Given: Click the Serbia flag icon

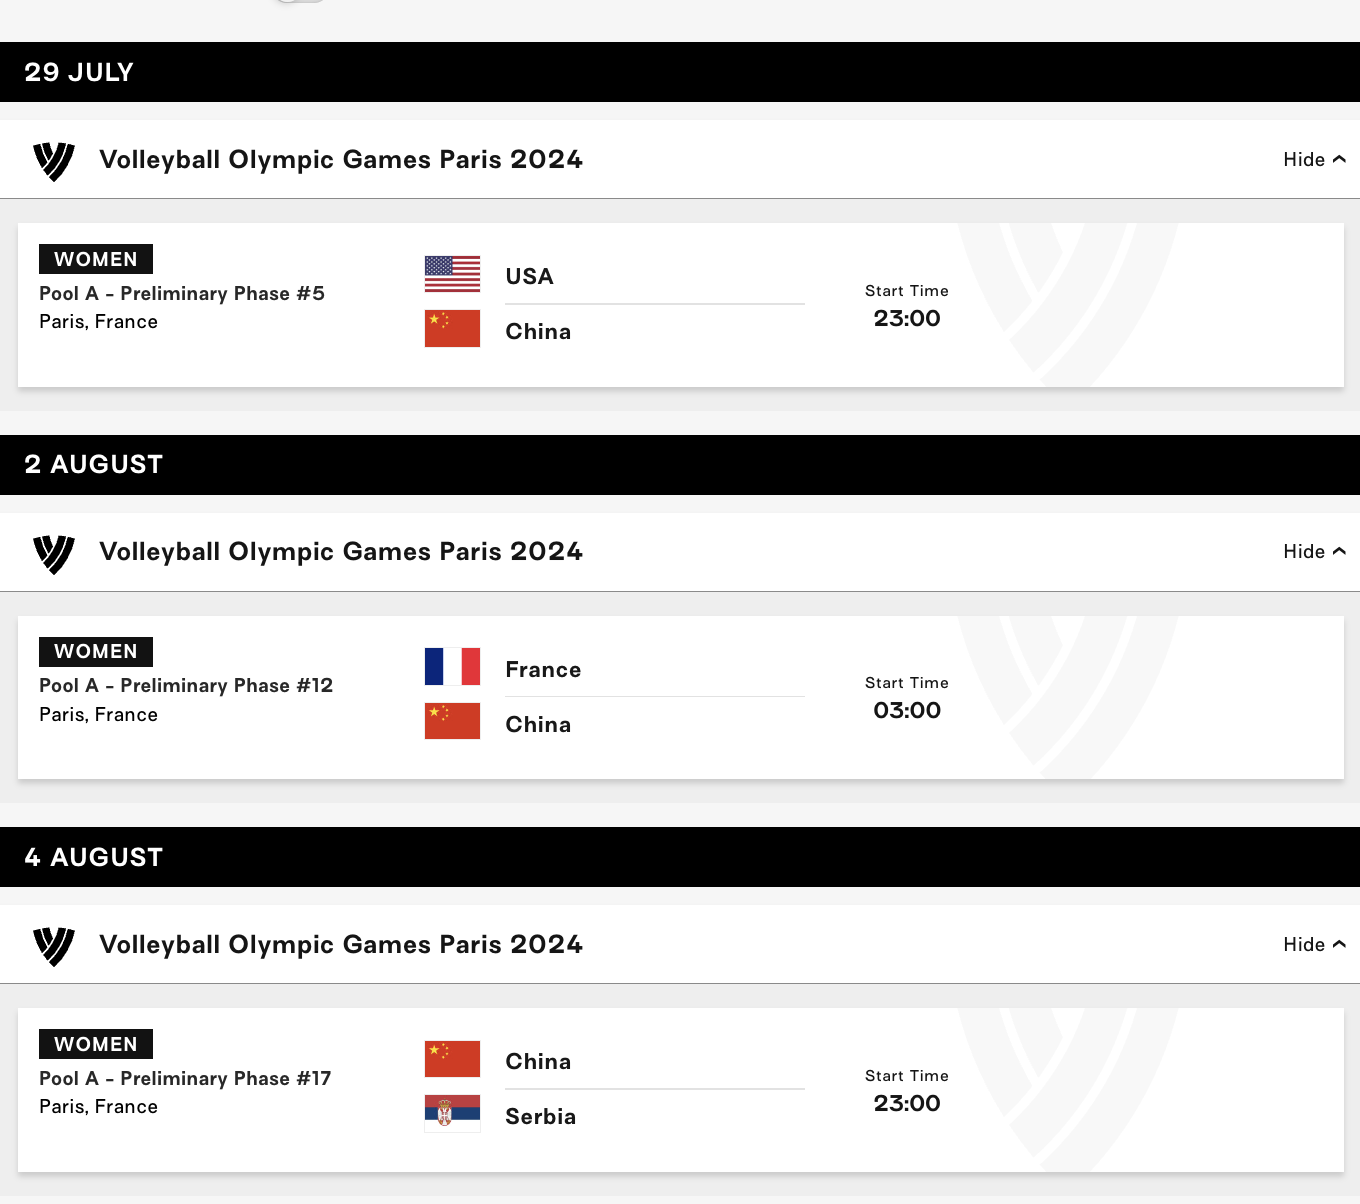Looking at the screenshot, I should tap(452, 1114).
